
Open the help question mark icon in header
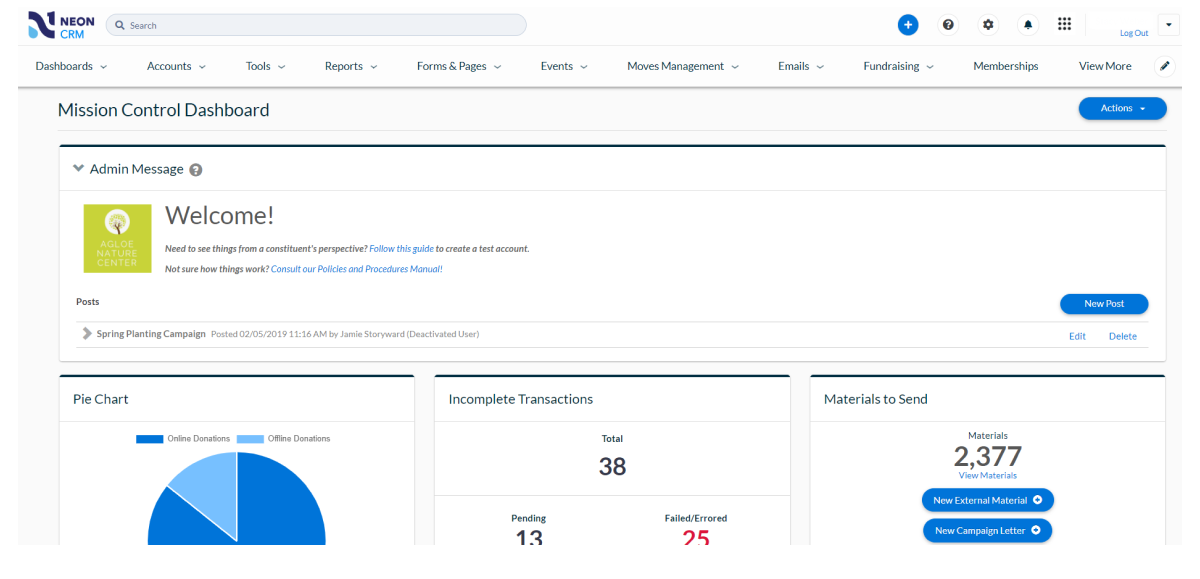pyautogui.click(x=948, y=25)
